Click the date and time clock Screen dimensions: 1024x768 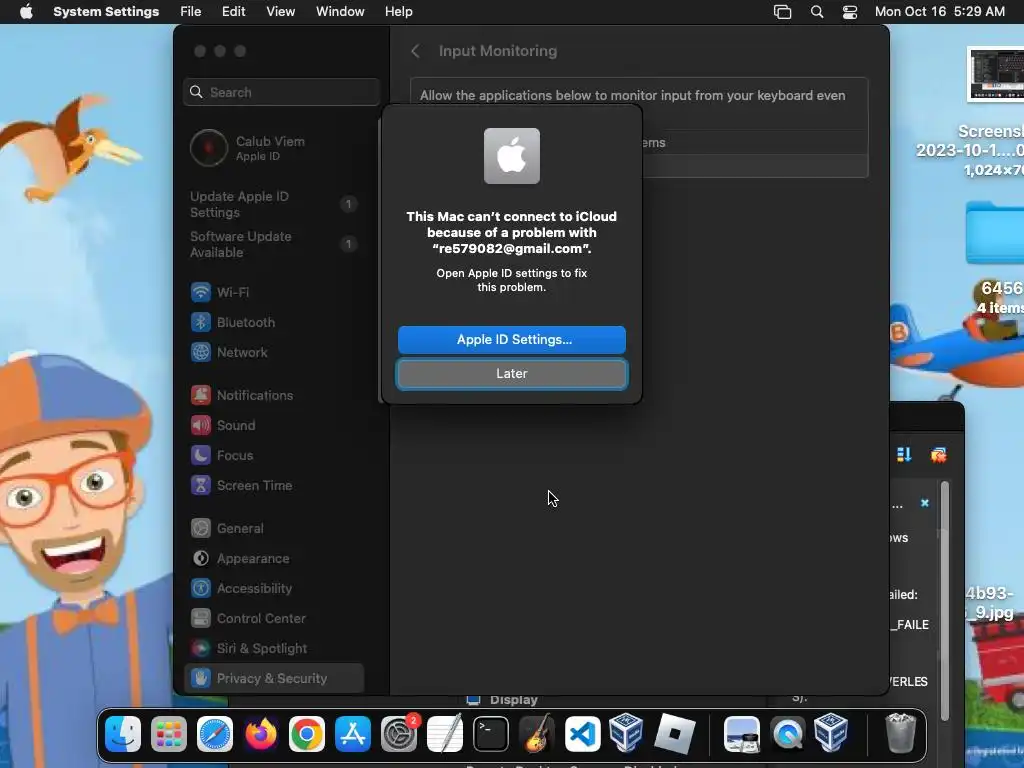(940, 12)
